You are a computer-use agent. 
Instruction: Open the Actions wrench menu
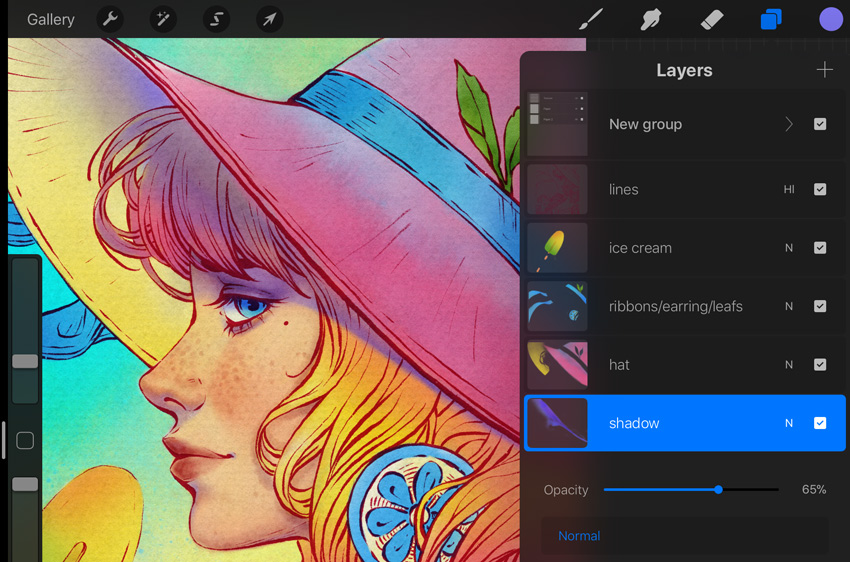click(x=110, y=20)
